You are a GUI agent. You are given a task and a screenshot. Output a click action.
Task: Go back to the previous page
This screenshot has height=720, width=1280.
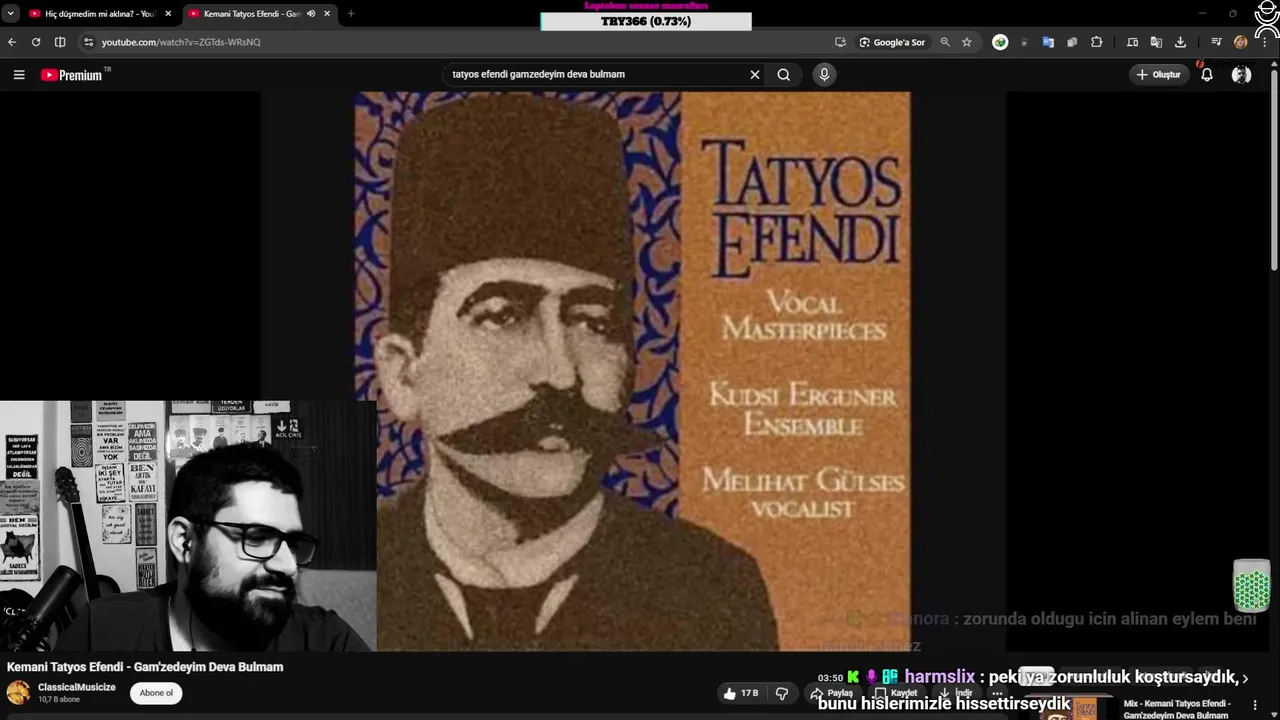(12, 42)
